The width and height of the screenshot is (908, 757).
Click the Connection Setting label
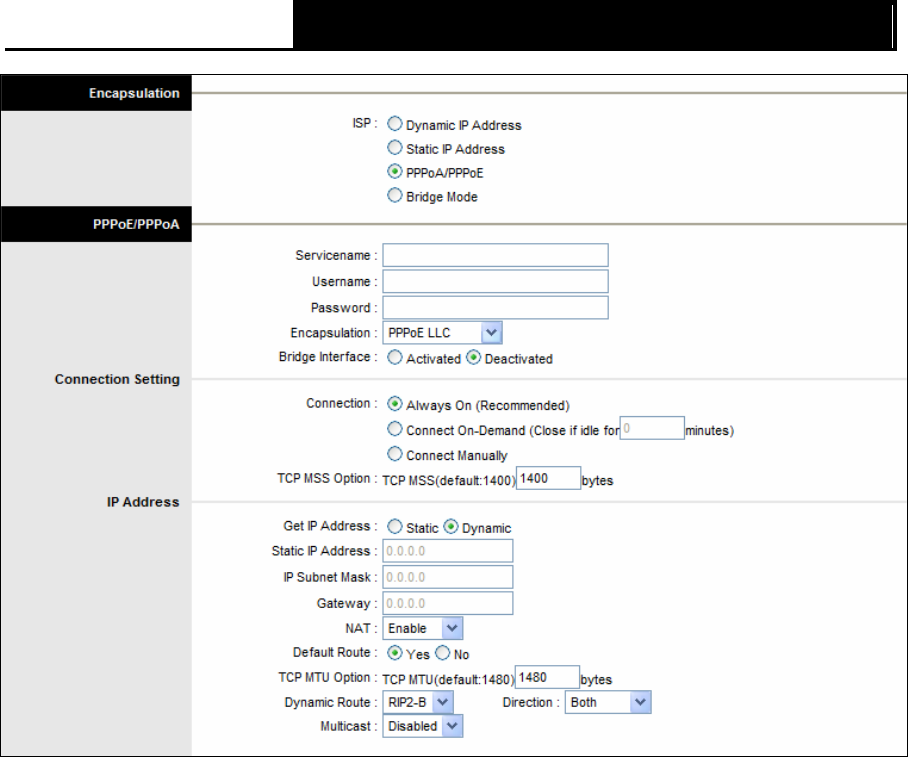117,379
